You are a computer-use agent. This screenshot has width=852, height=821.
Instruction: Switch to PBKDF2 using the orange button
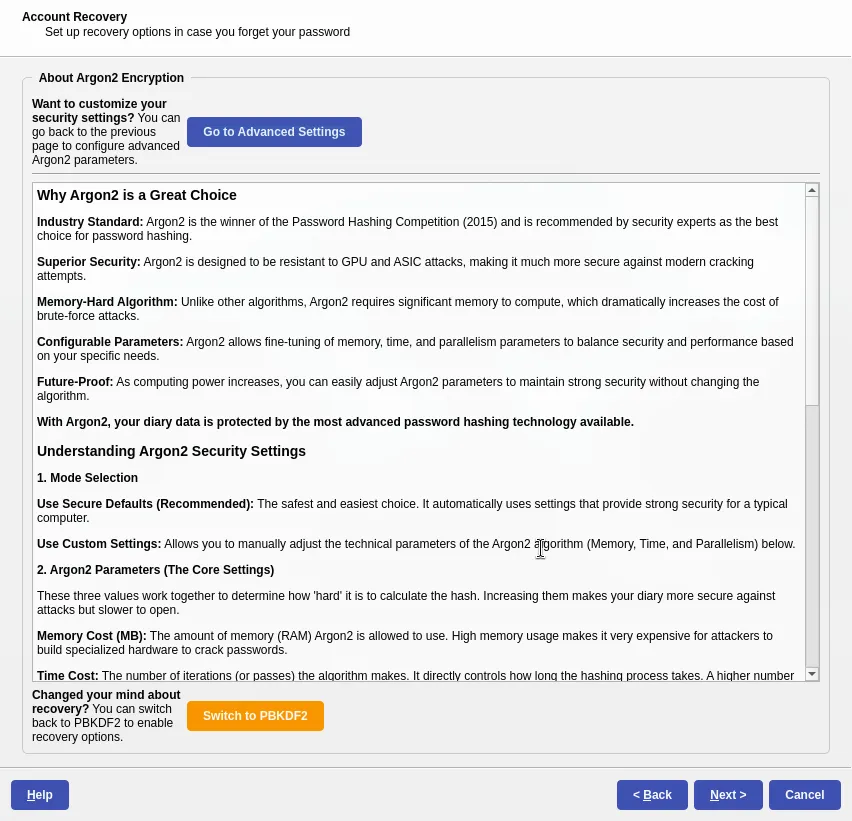click(255, 716)
